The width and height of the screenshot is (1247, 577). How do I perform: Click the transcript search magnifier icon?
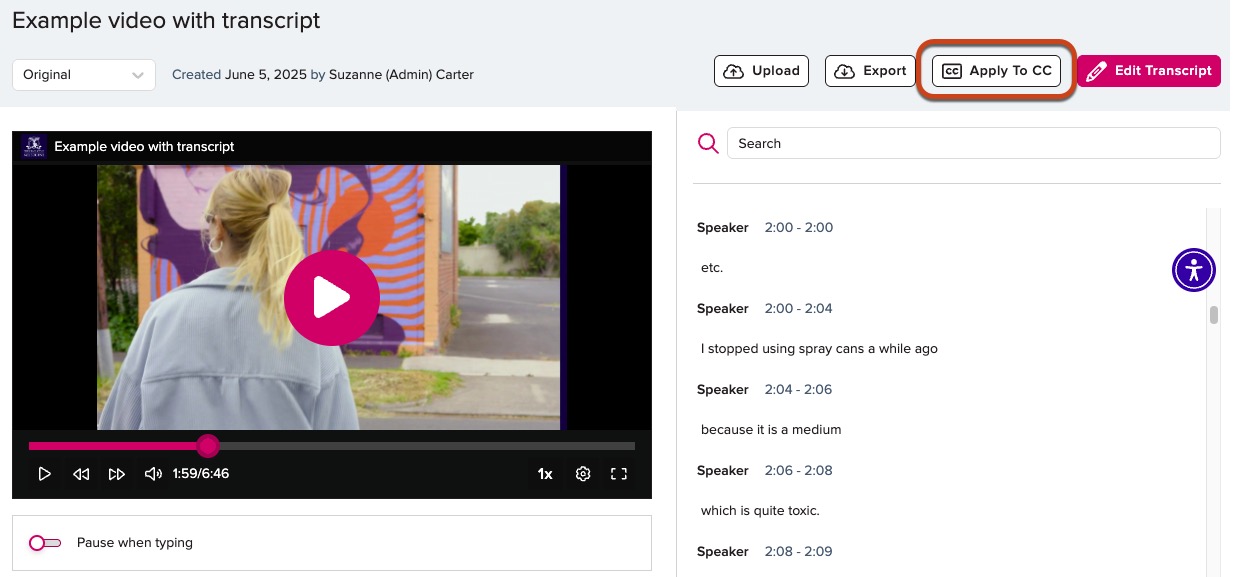pyautogui.click(x=708, y=144)
